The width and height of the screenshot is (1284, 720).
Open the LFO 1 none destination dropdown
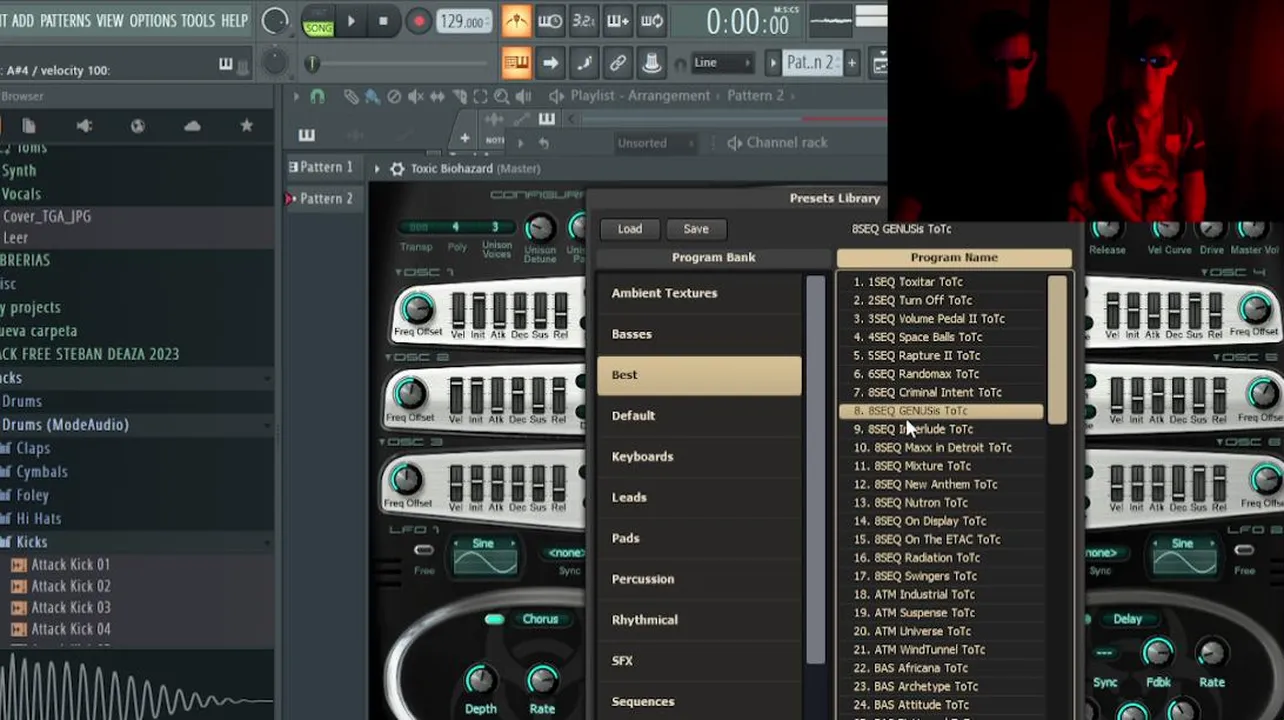coord(565,552)
